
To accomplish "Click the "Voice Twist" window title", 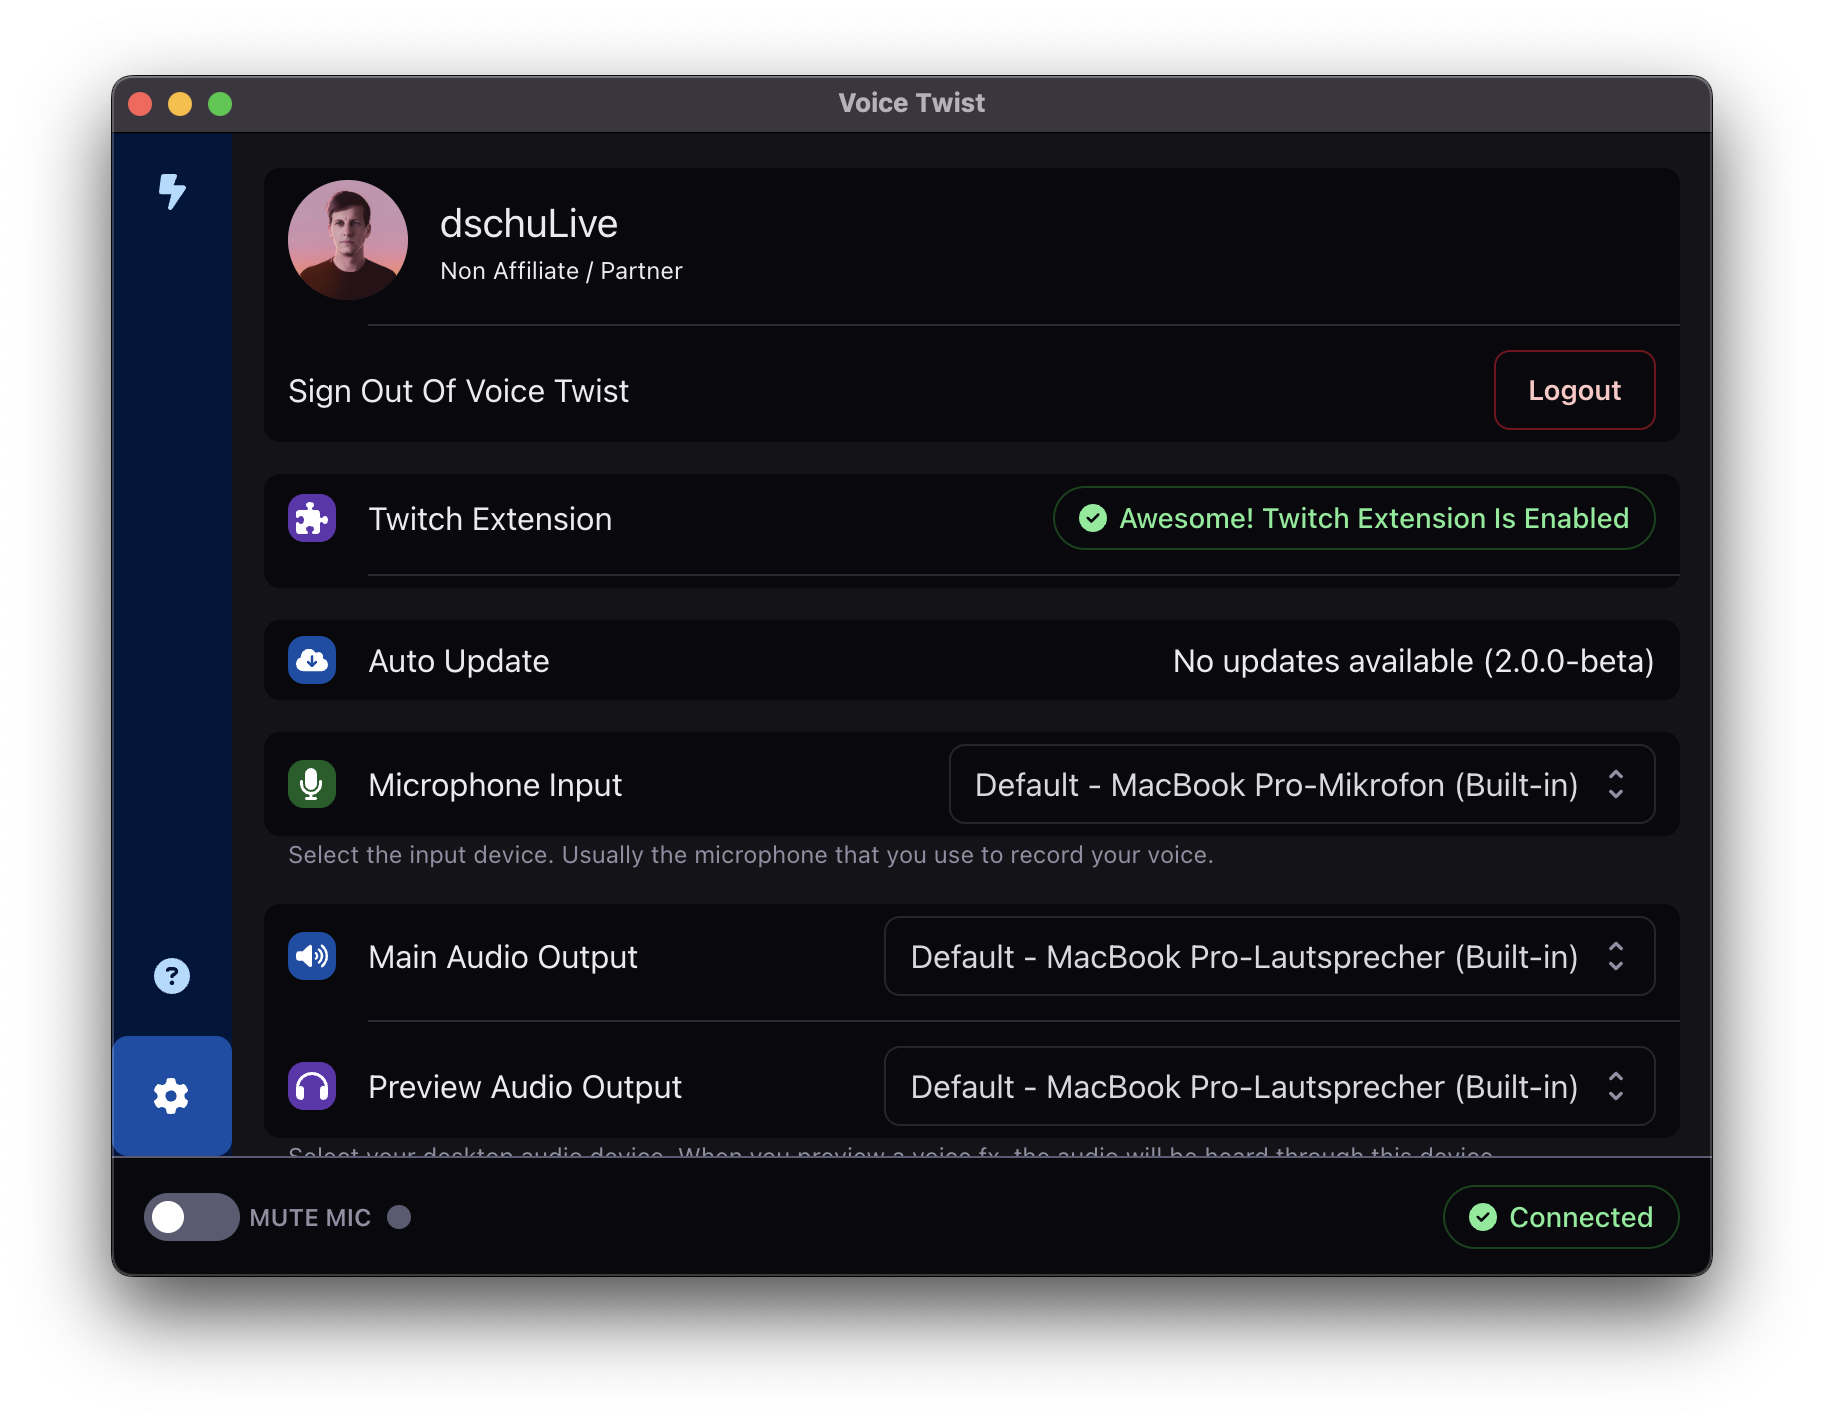I will tap(911, 103).
